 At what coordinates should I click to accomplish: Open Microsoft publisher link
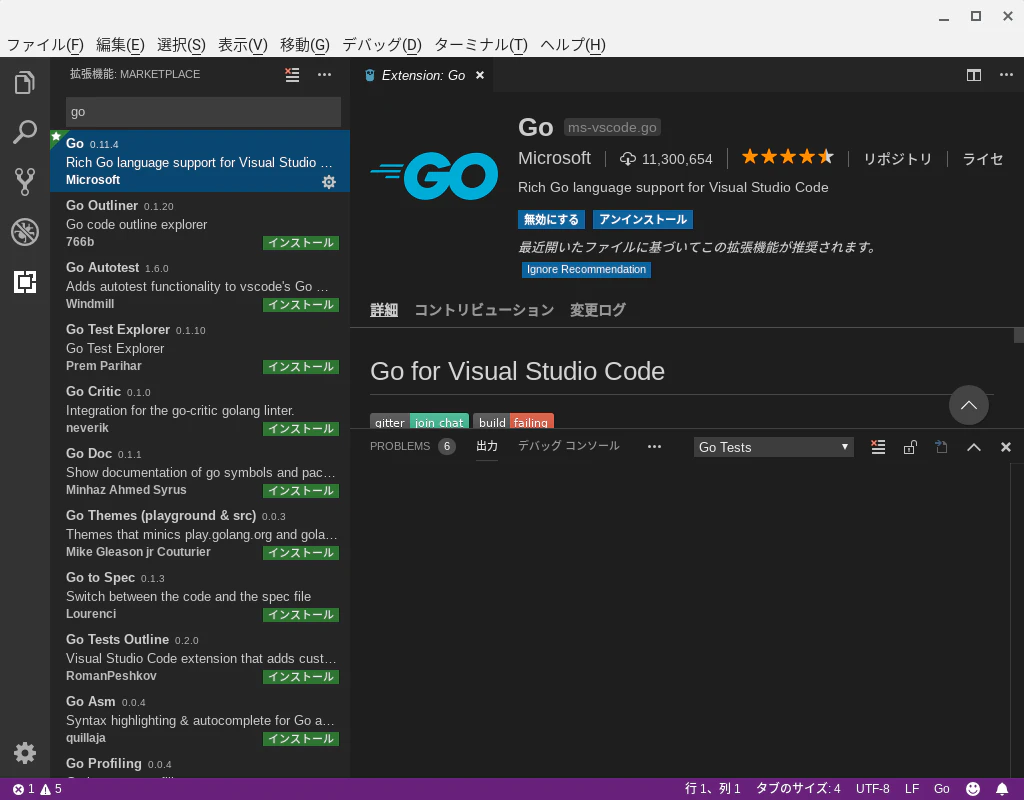(554, 158)
